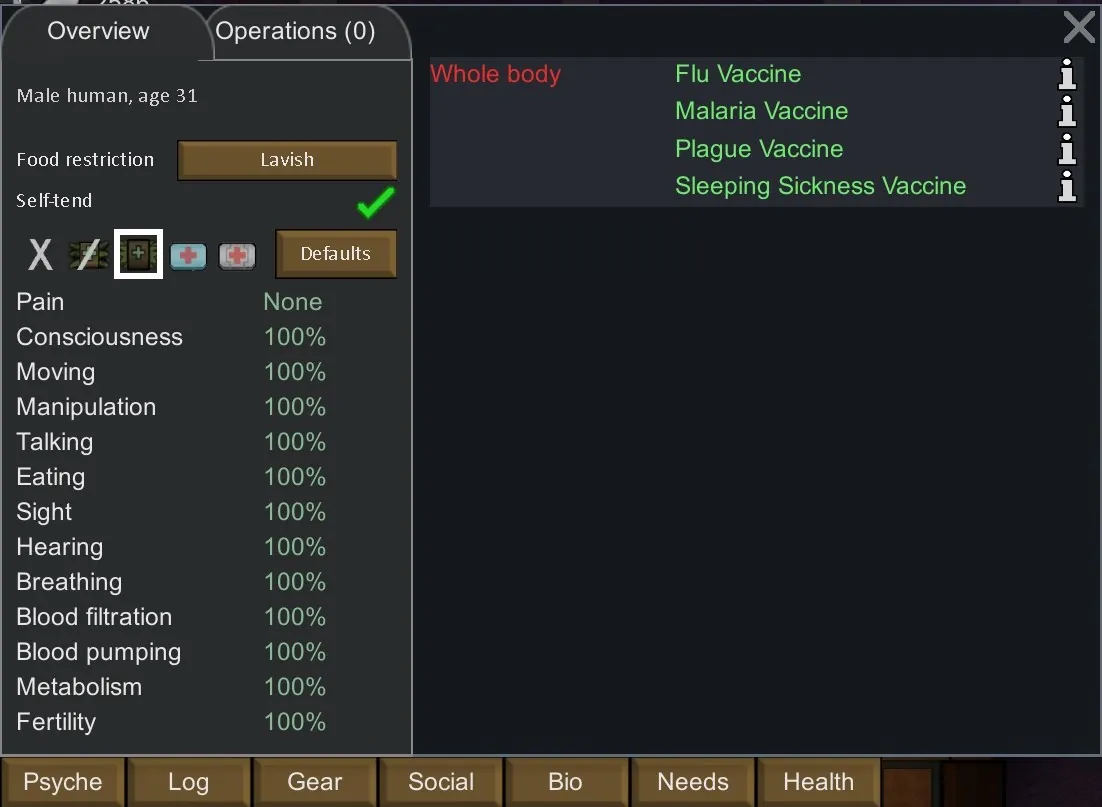Switch to the Operations (0) tab
1102x807 pixels.
(x=296, y=31)
